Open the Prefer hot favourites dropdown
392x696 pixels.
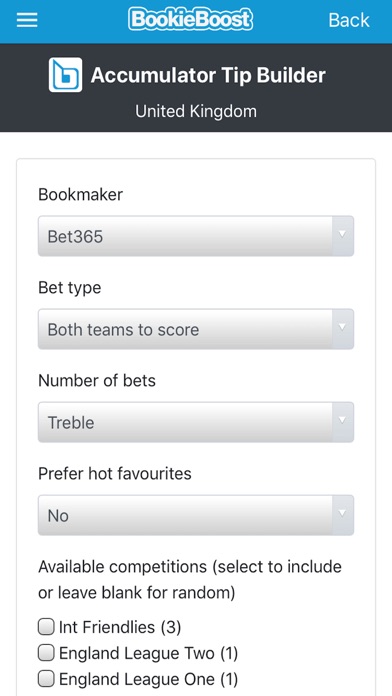[196, 515]
